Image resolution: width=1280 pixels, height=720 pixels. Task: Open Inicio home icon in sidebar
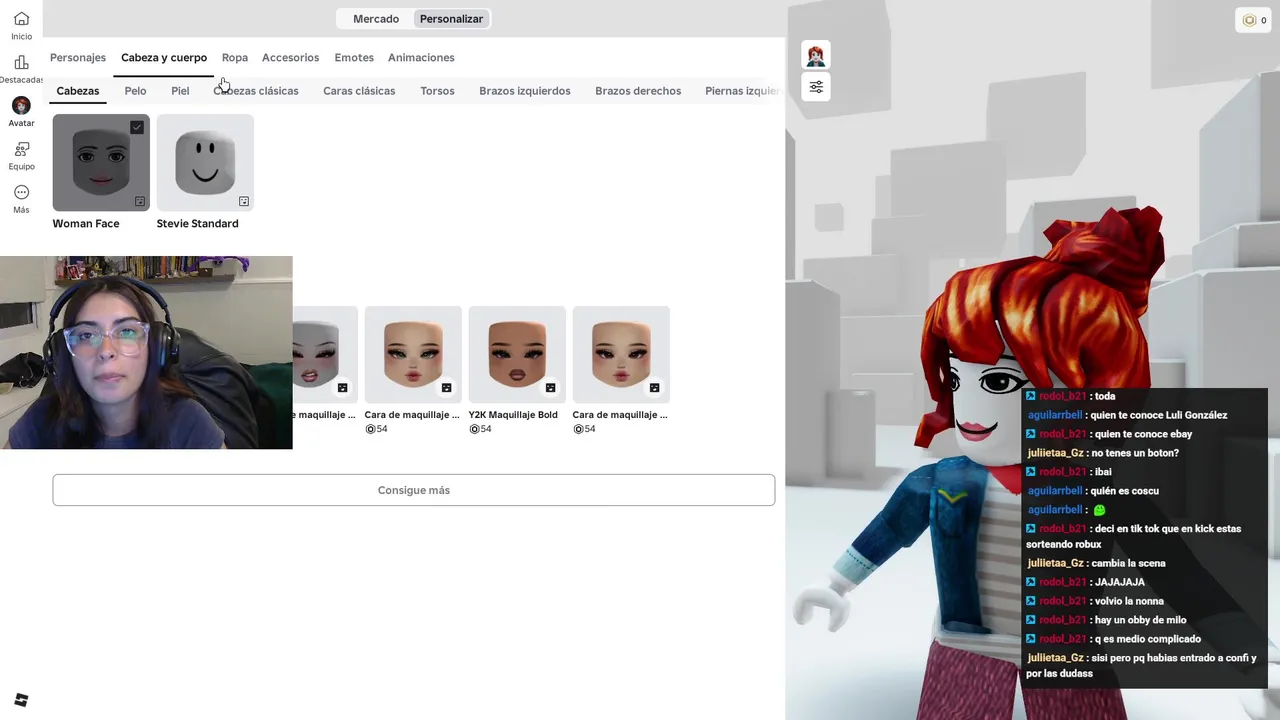click(x=21, y=19)
